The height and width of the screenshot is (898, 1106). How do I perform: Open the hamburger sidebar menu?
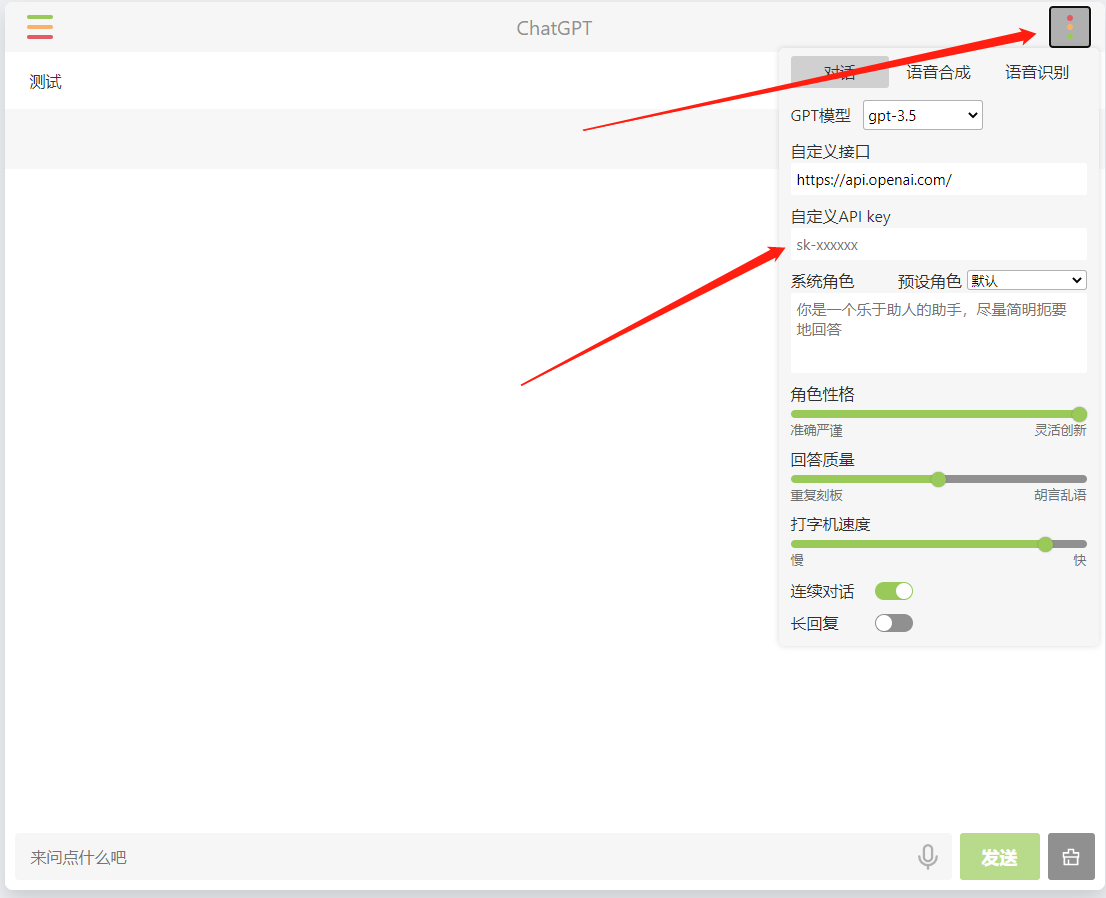coord(40,27)
